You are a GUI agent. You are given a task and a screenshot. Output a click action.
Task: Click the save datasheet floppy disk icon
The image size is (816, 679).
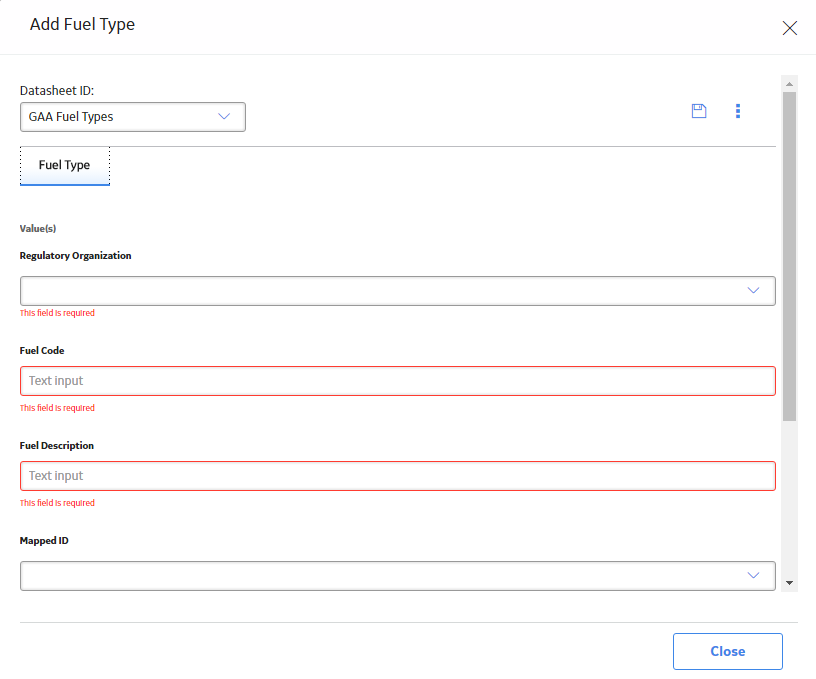[698, 111]
